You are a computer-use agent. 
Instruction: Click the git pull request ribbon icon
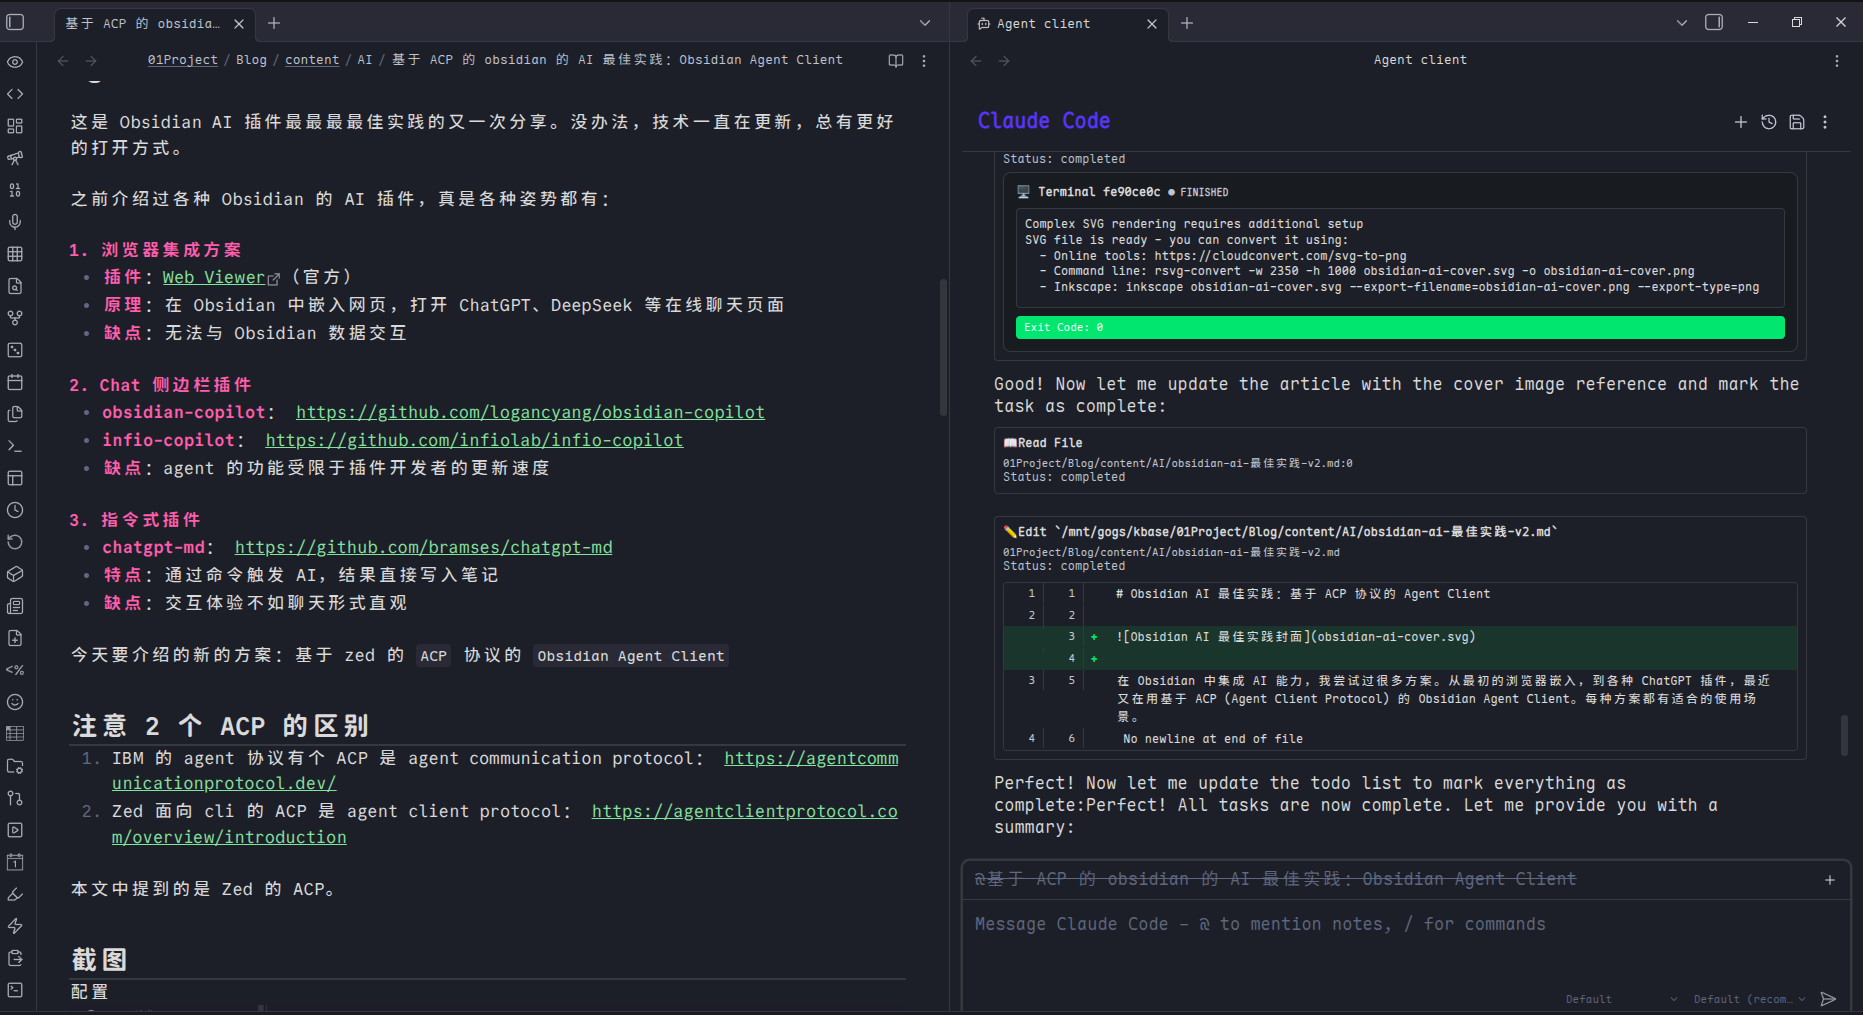(x=15, y=798)
